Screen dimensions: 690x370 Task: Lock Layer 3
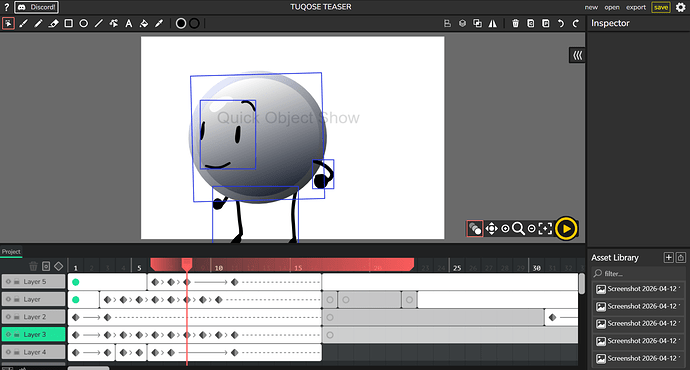(x=17, y=334)
